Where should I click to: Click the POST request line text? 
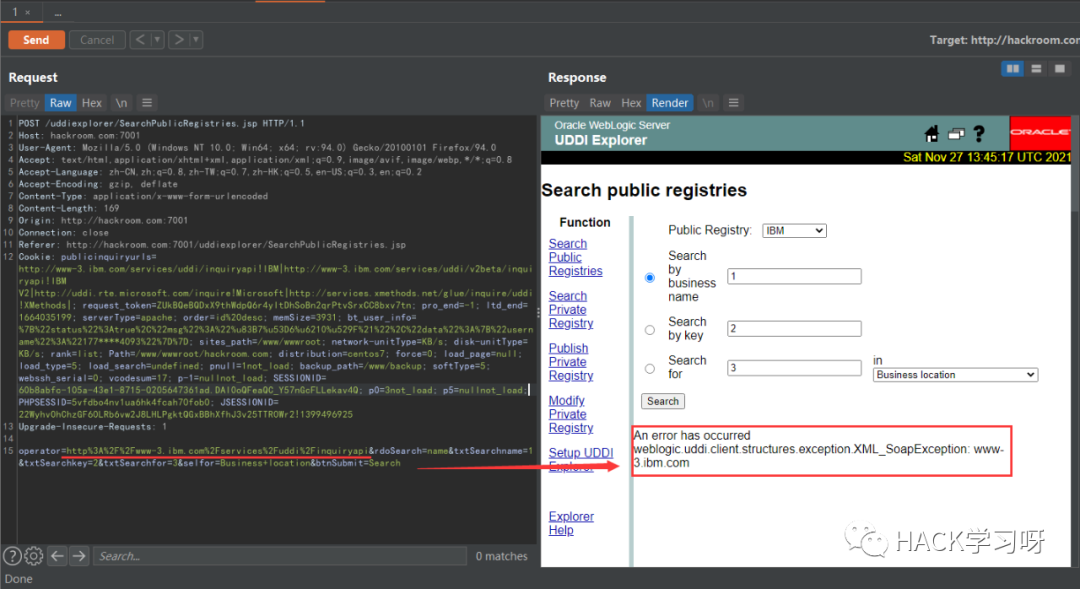[x=161, y=123]
